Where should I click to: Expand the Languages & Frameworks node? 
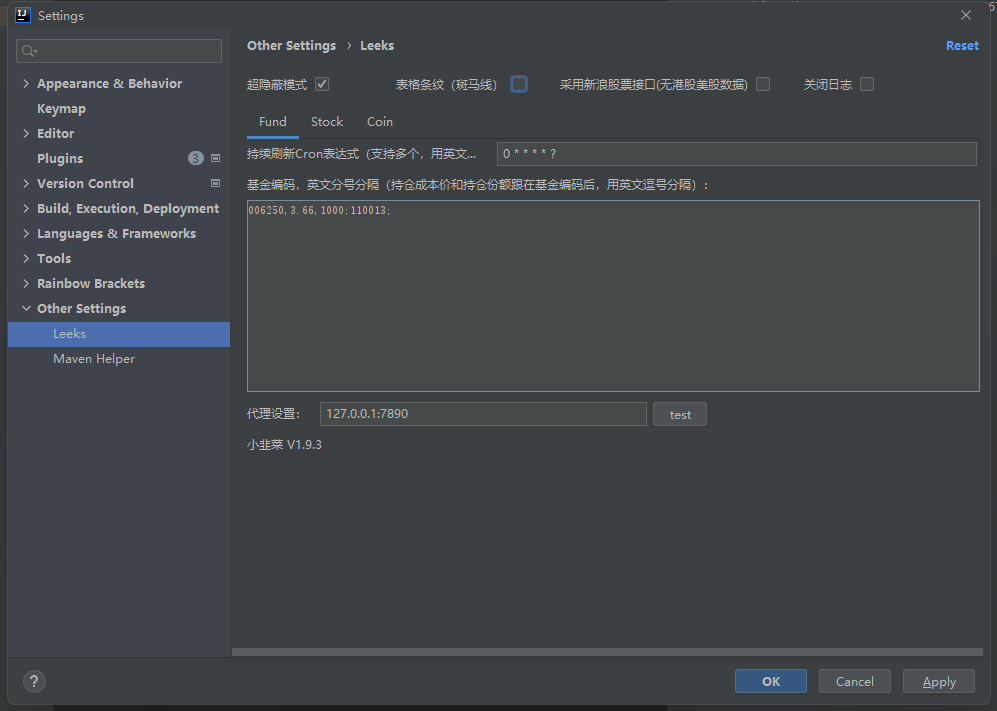26,233
